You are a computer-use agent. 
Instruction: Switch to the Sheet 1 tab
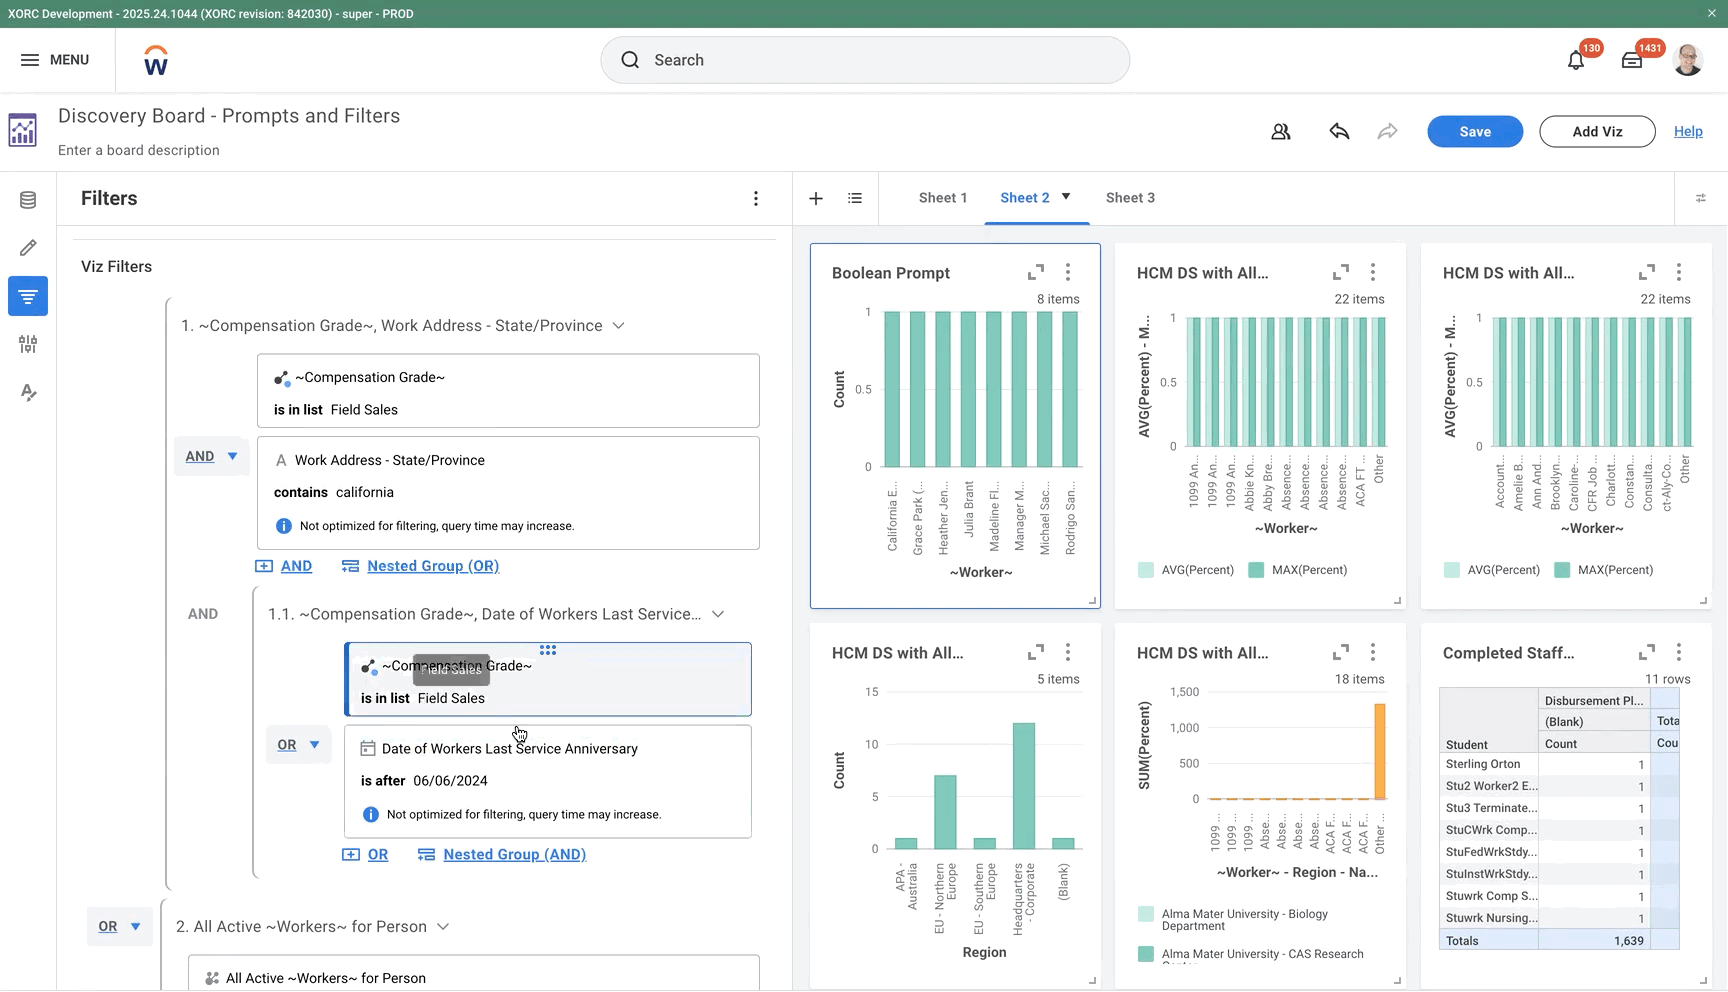tap(943, 198)
